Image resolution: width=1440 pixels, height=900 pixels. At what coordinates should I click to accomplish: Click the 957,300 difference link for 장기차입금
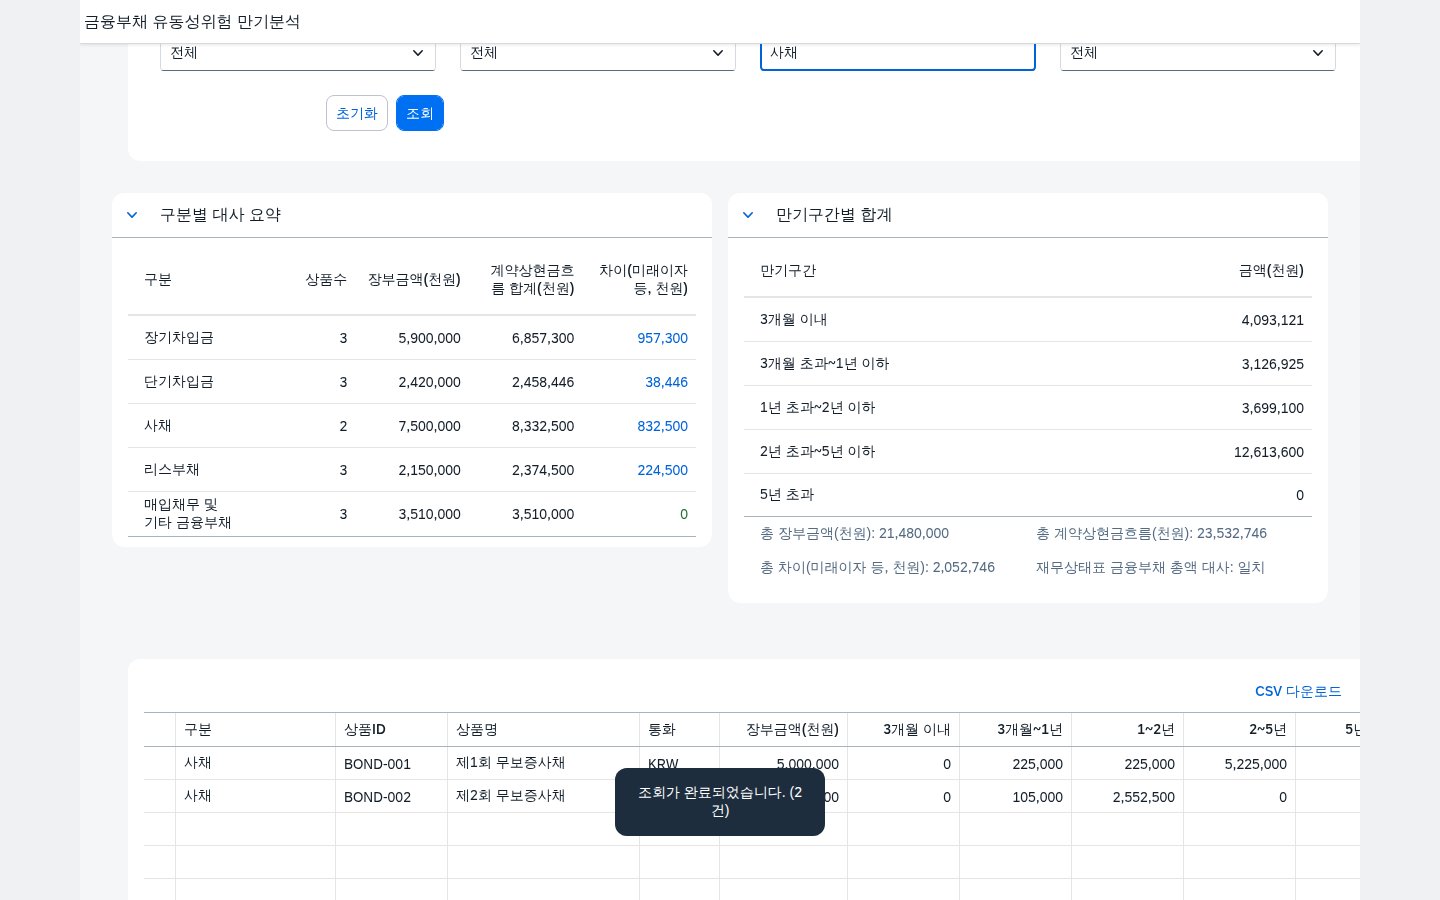[663, 338]
